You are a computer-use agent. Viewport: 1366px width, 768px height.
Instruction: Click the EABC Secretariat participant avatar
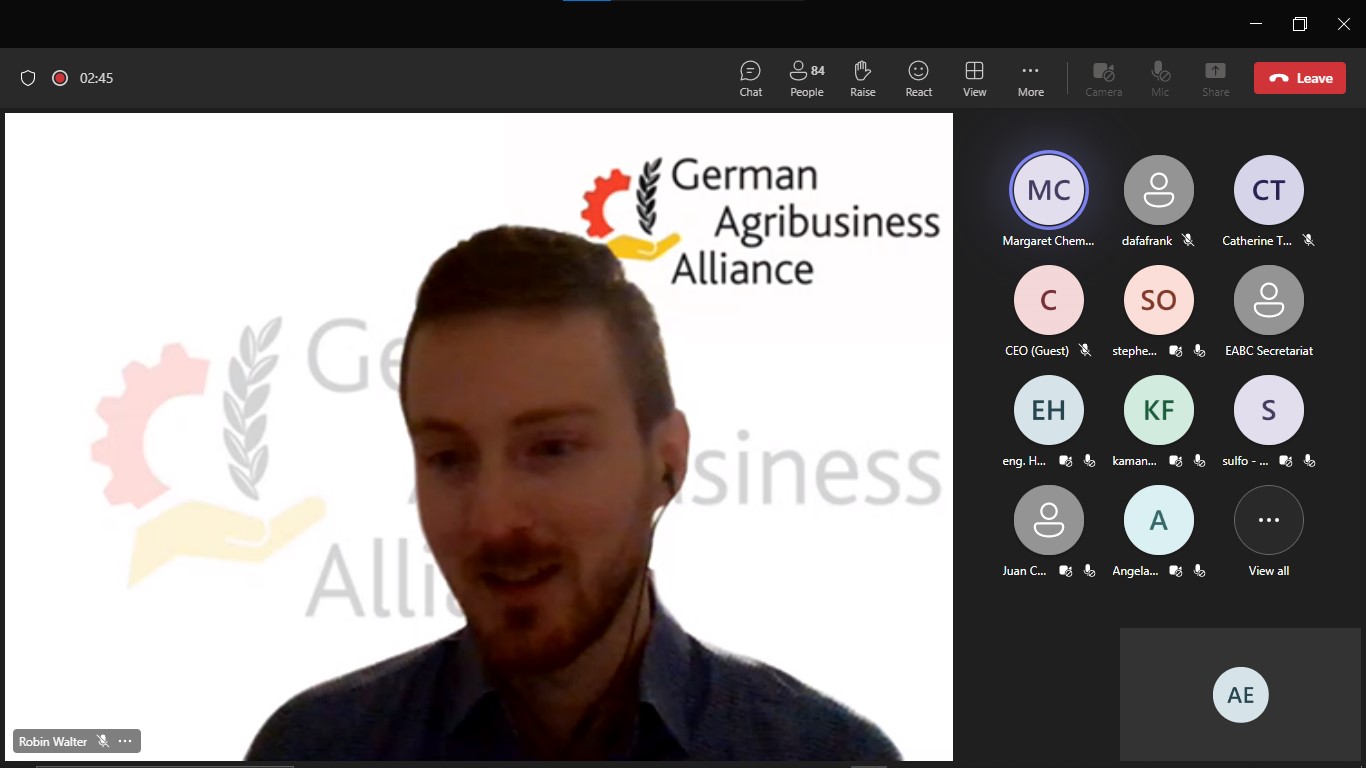1268,300
